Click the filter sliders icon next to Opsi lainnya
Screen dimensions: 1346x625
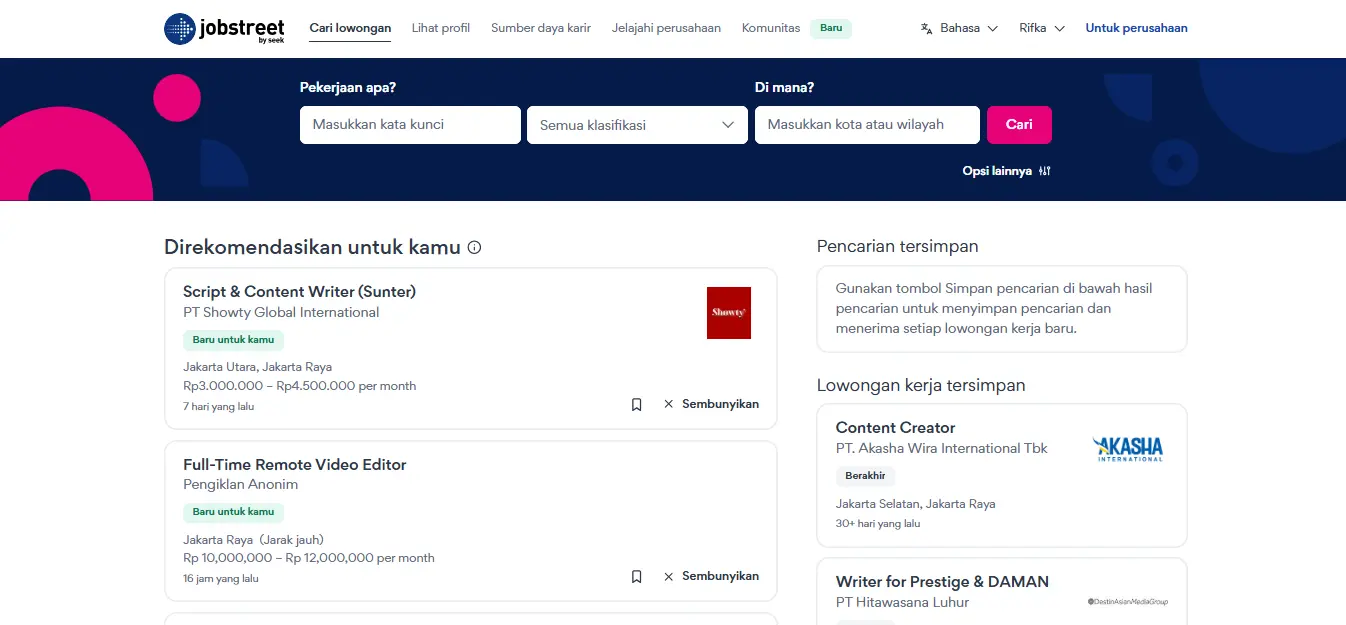1044,171
